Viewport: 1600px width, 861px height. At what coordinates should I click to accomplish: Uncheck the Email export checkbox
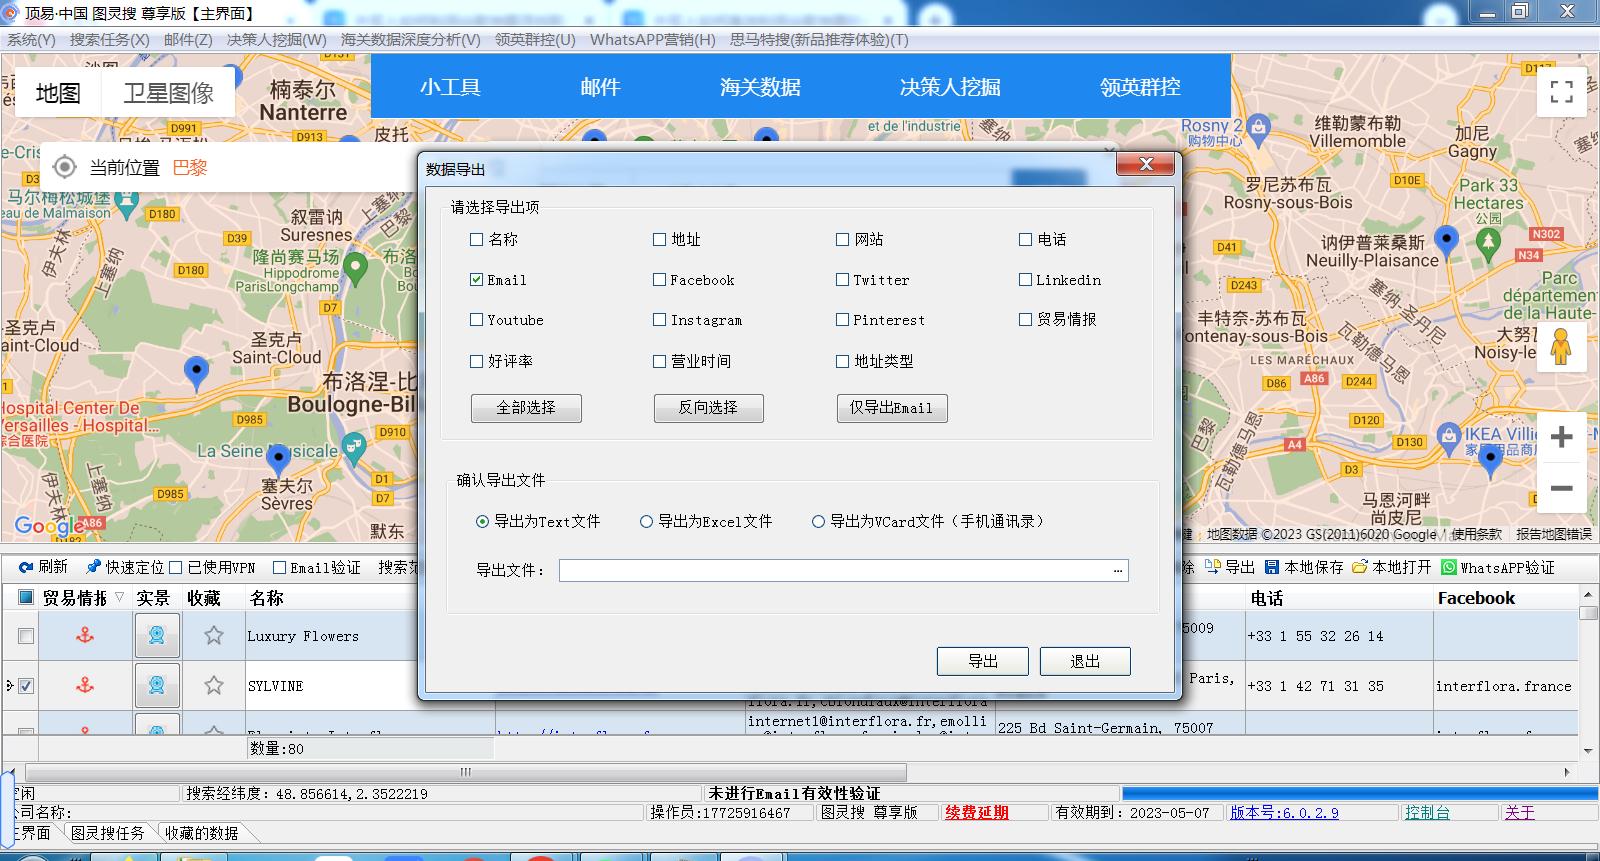(477, 280)
